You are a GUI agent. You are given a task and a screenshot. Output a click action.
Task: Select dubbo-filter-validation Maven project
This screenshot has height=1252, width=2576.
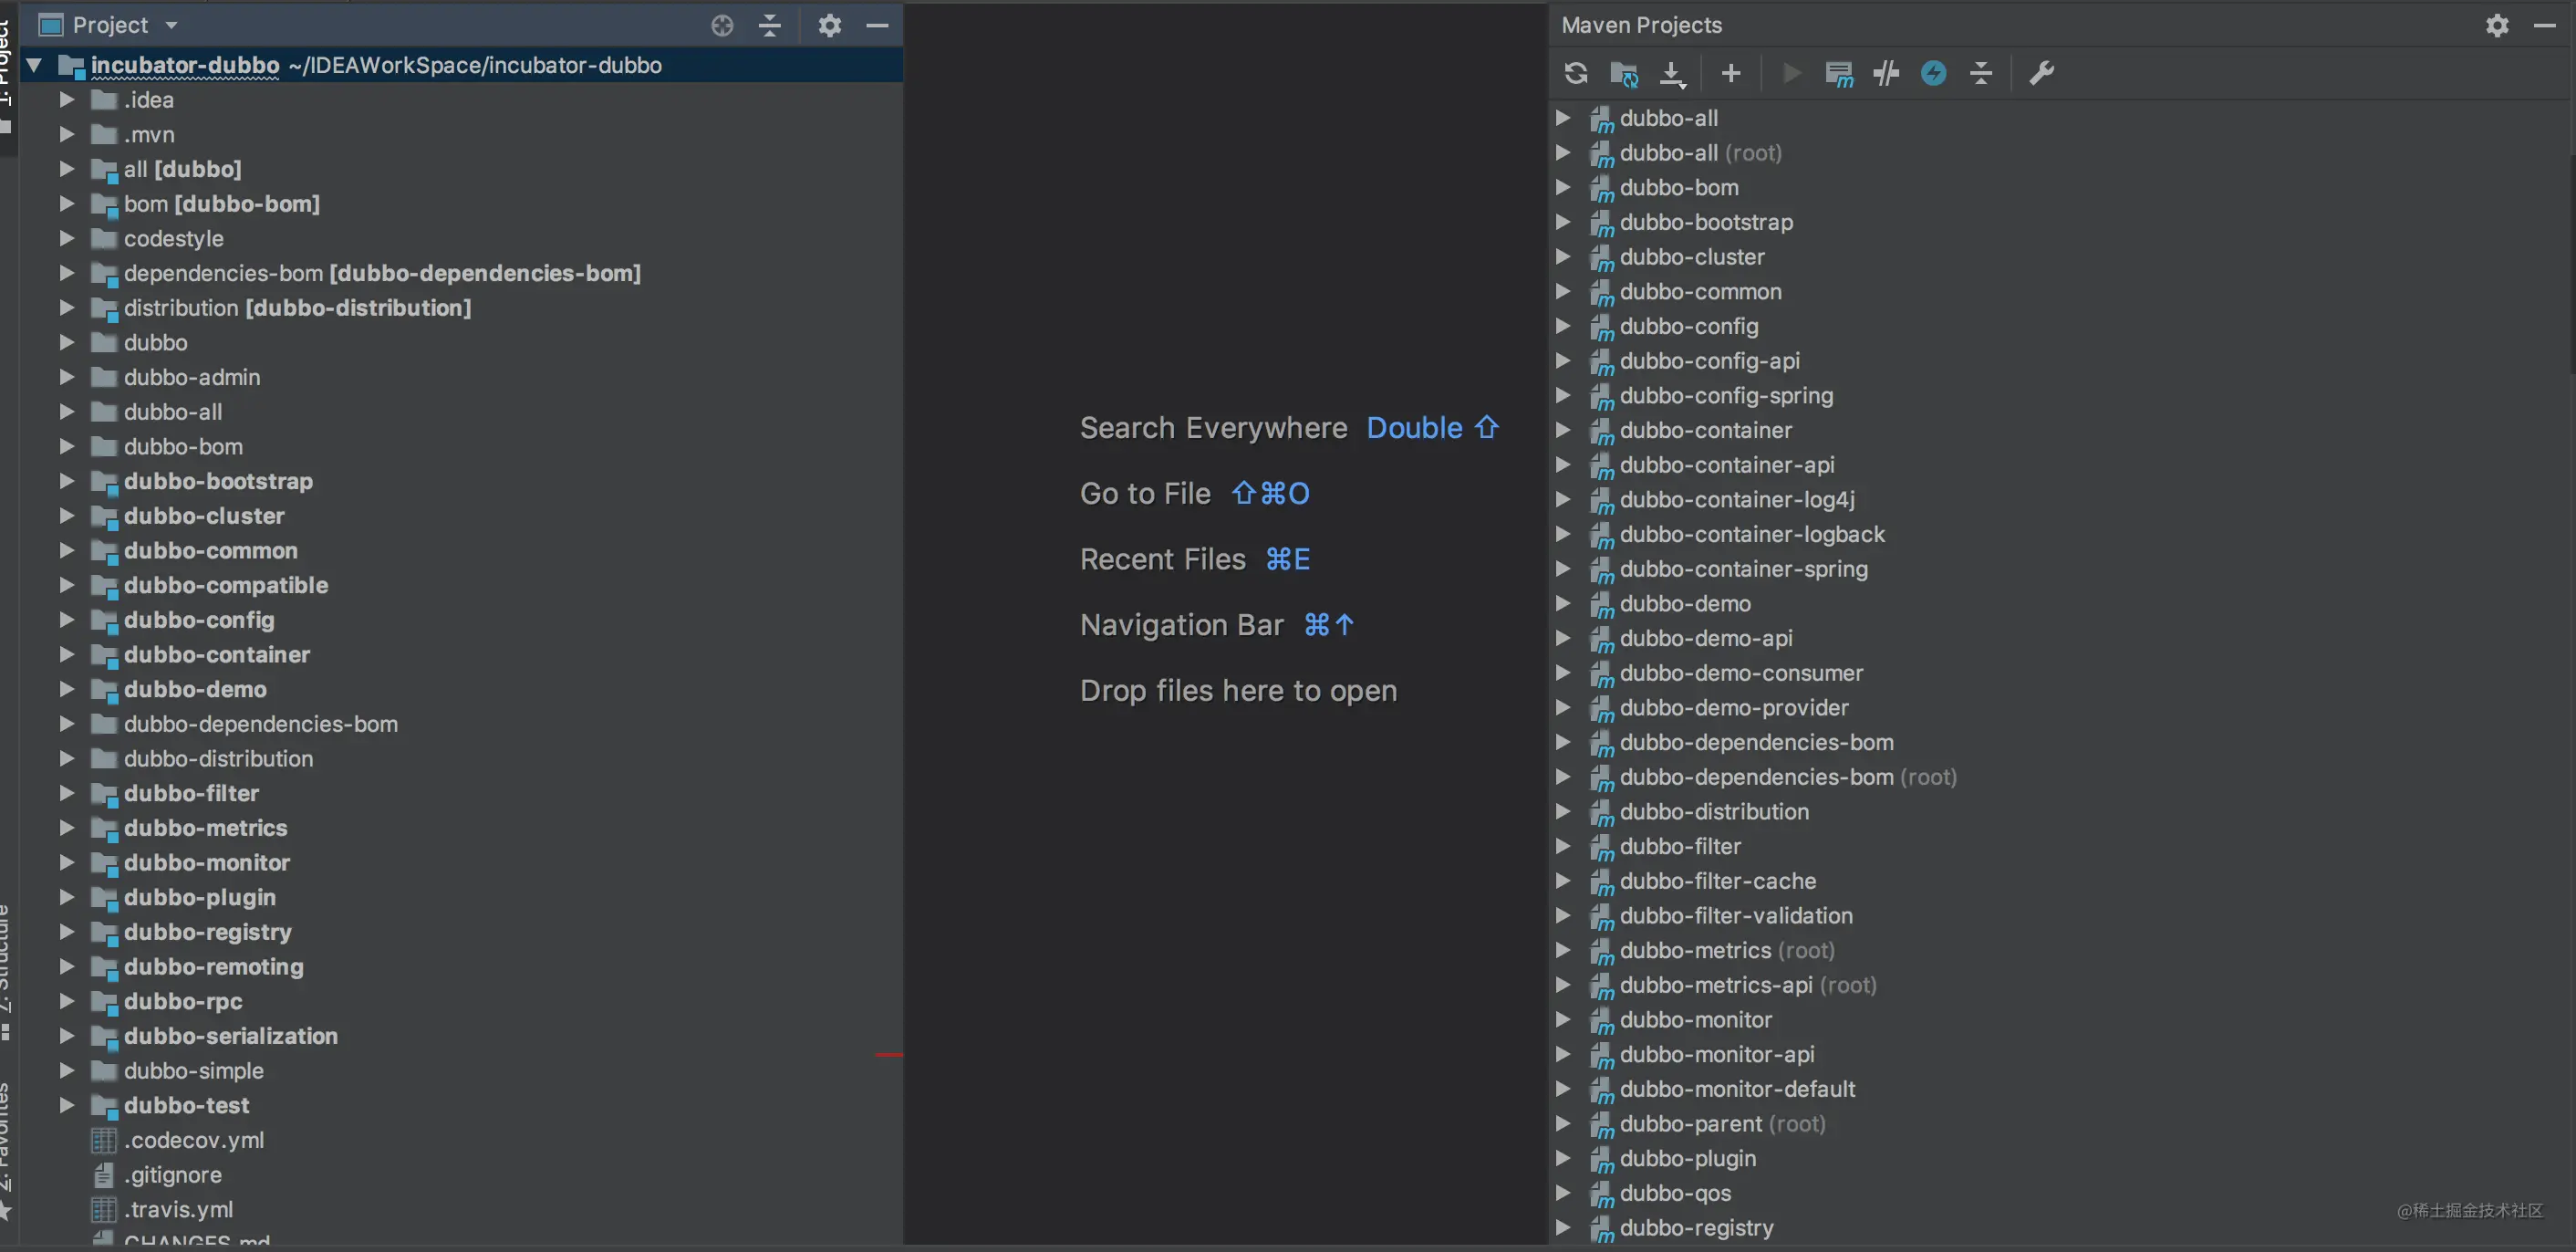pyautogui.click(x=1736, y=916)
